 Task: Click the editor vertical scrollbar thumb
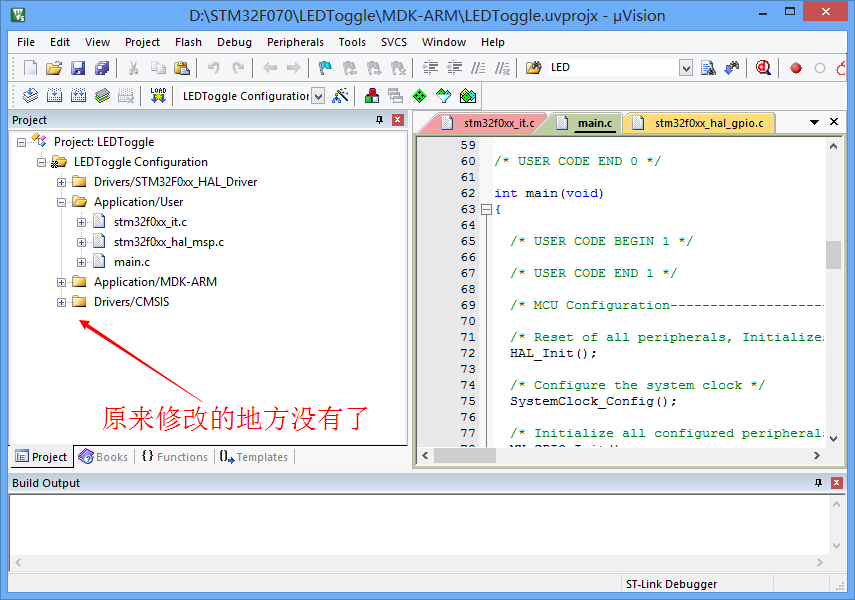pos(833,255)
